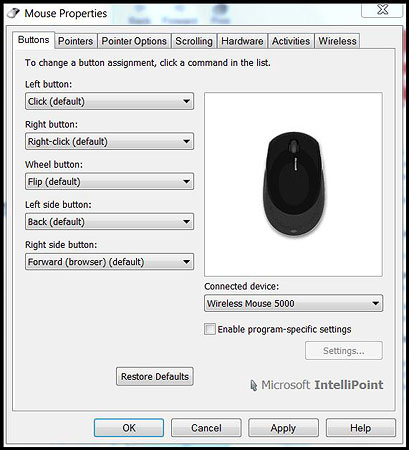Select the Wireless tab
Screen dimensions: 409x450
[337, 41]
